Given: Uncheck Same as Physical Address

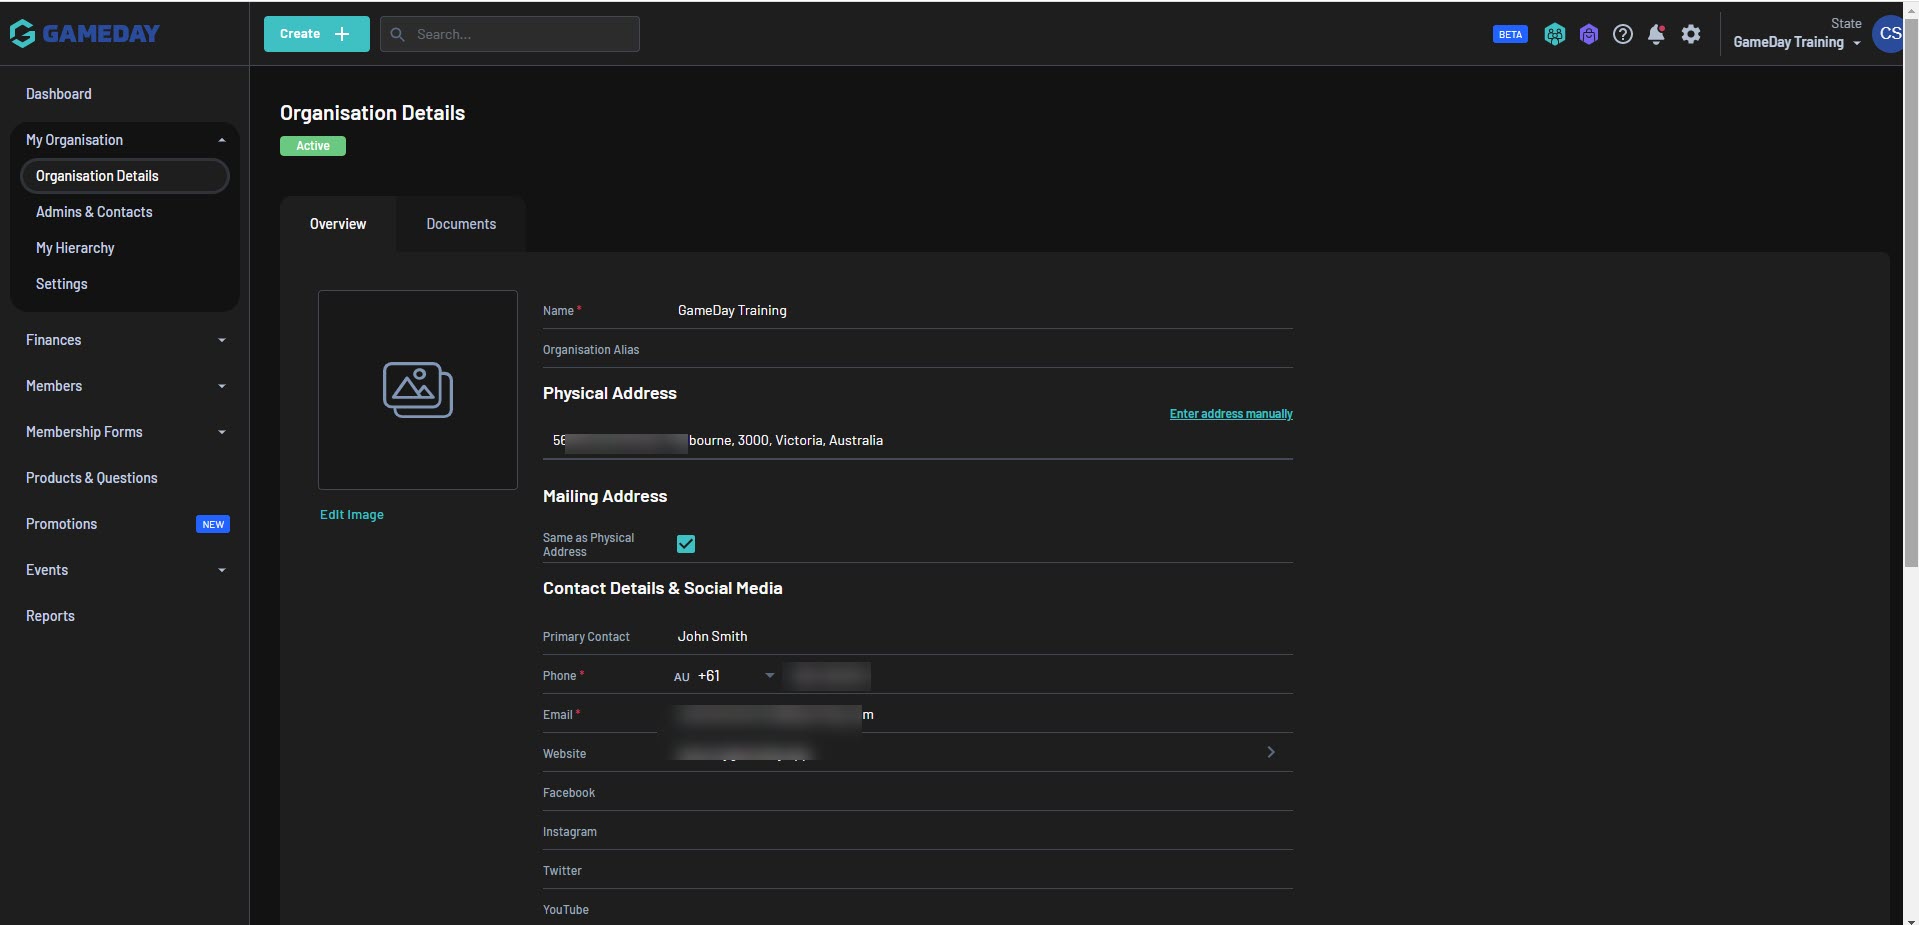Looking at the screenshot, I should click(x=686, y=544).
